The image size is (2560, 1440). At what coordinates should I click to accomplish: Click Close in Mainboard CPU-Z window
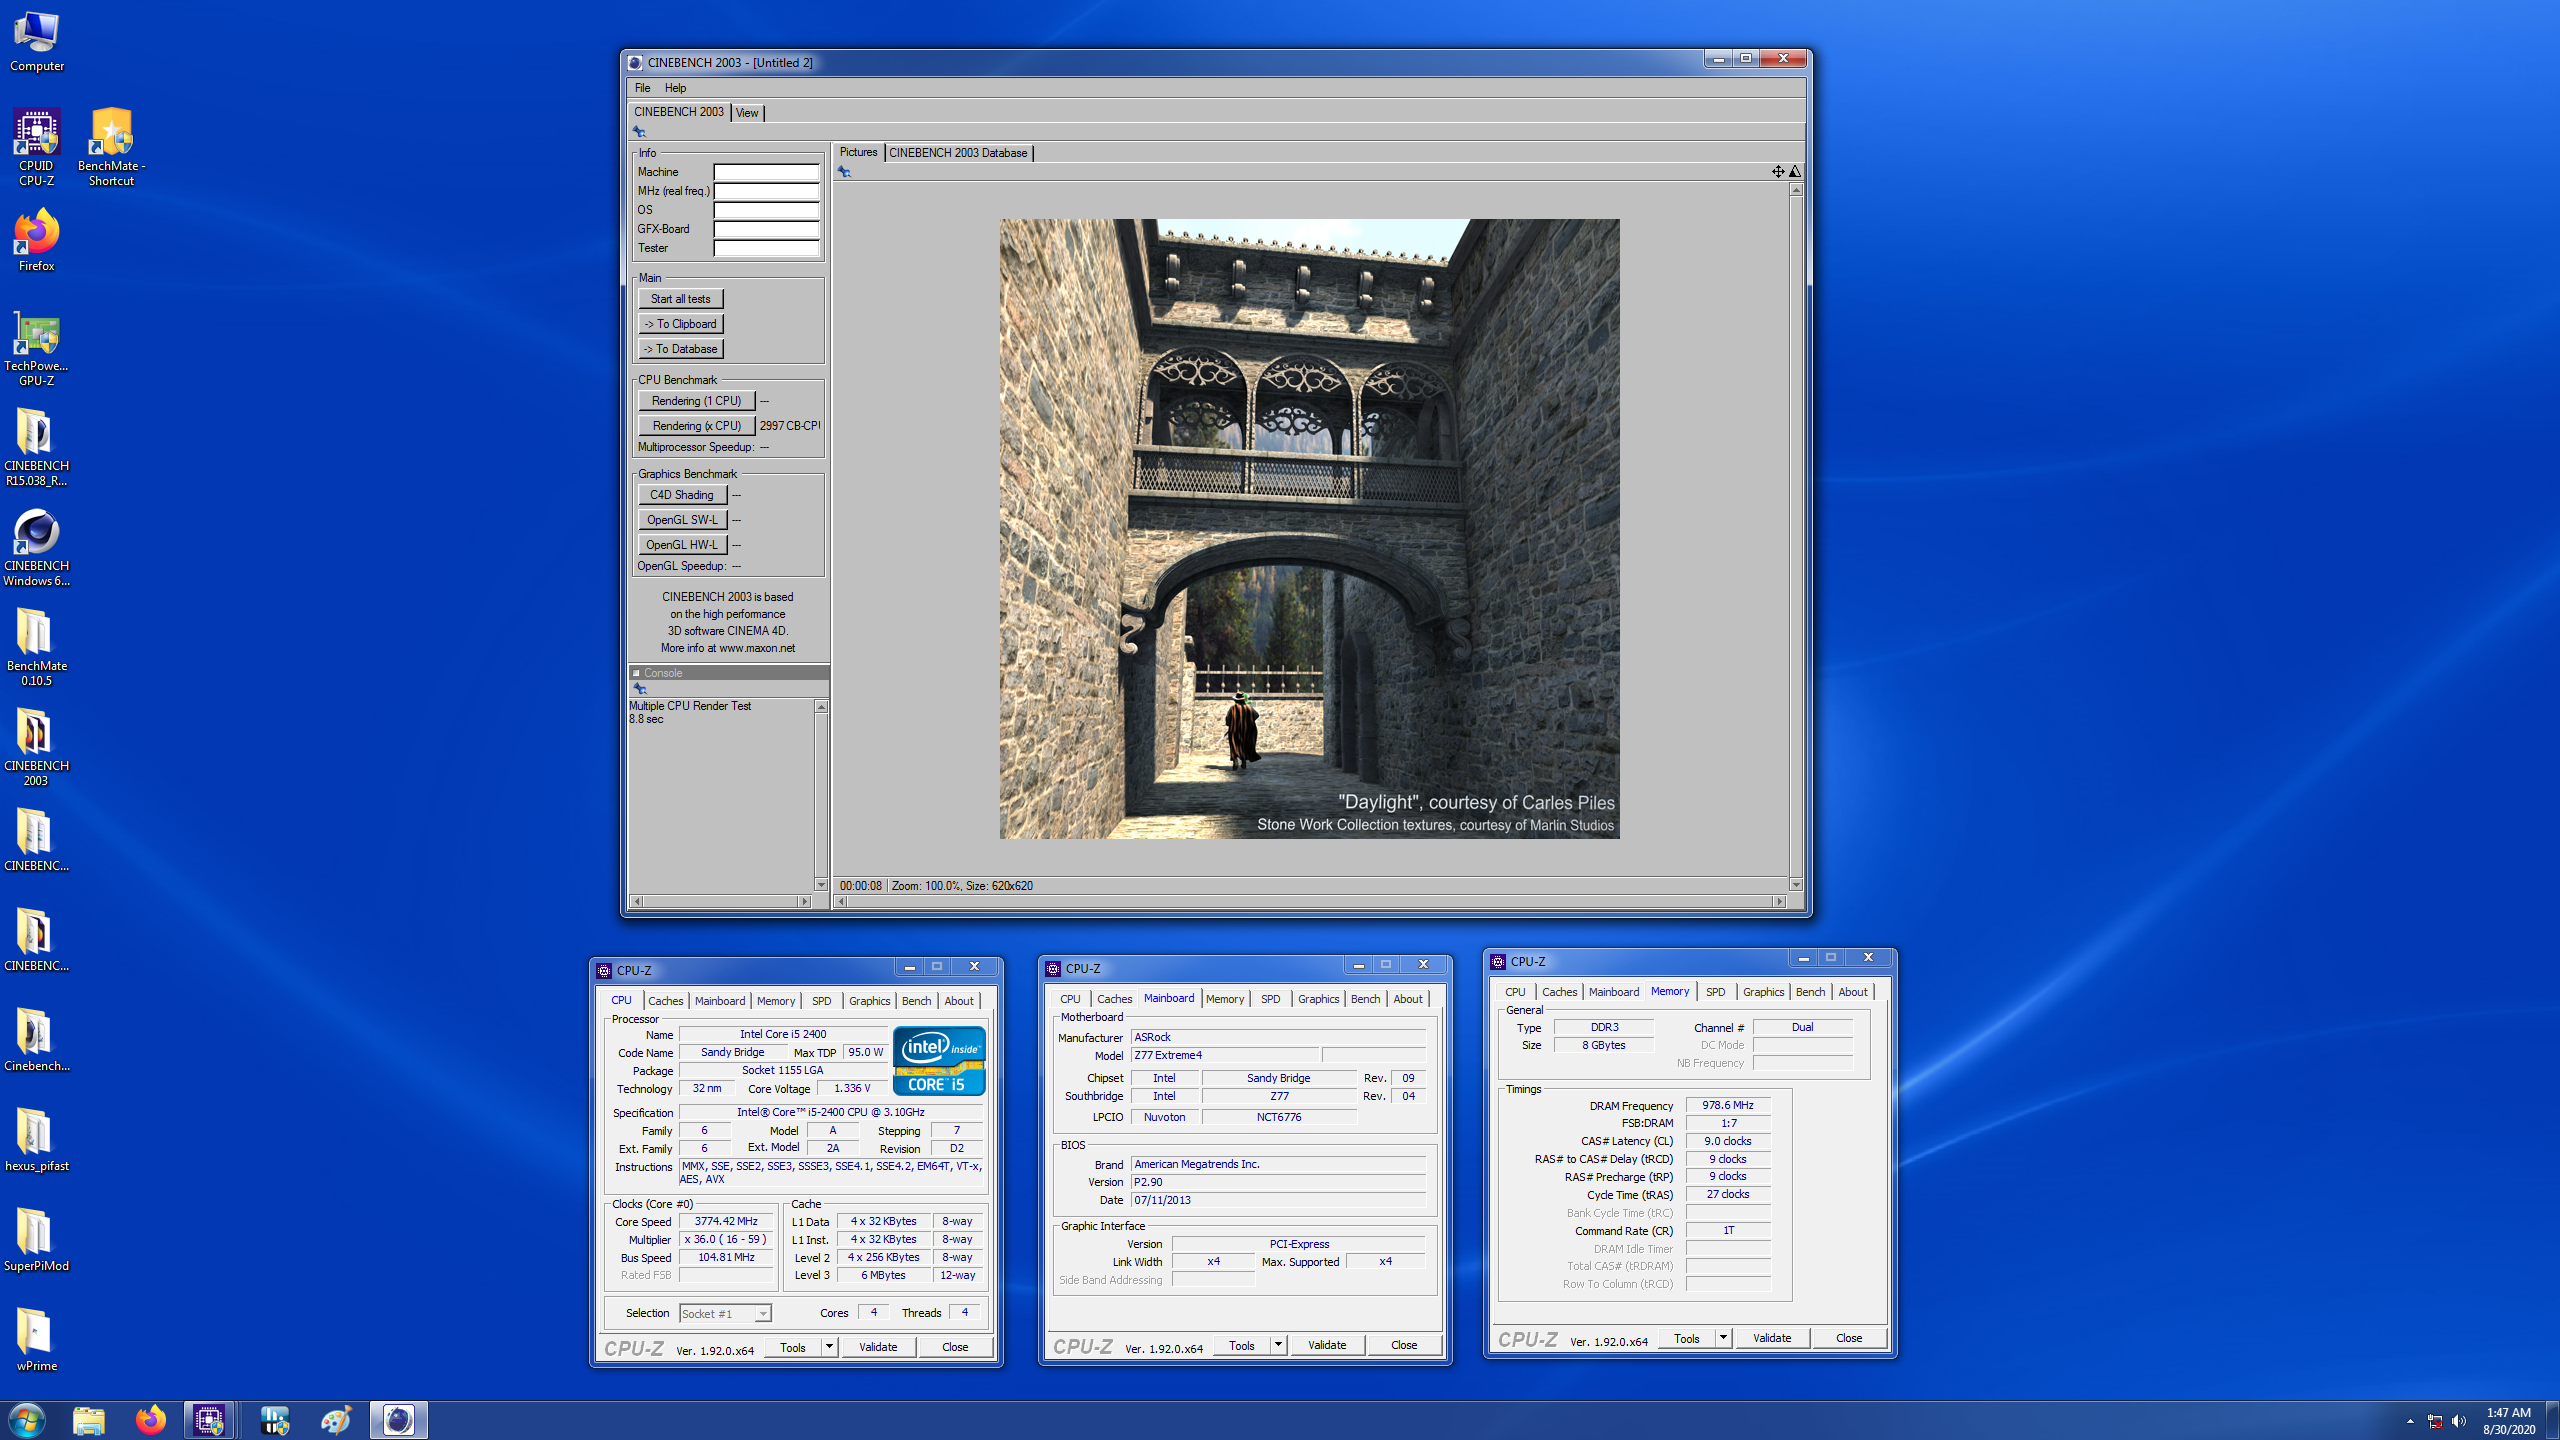click(1404, 1345)
